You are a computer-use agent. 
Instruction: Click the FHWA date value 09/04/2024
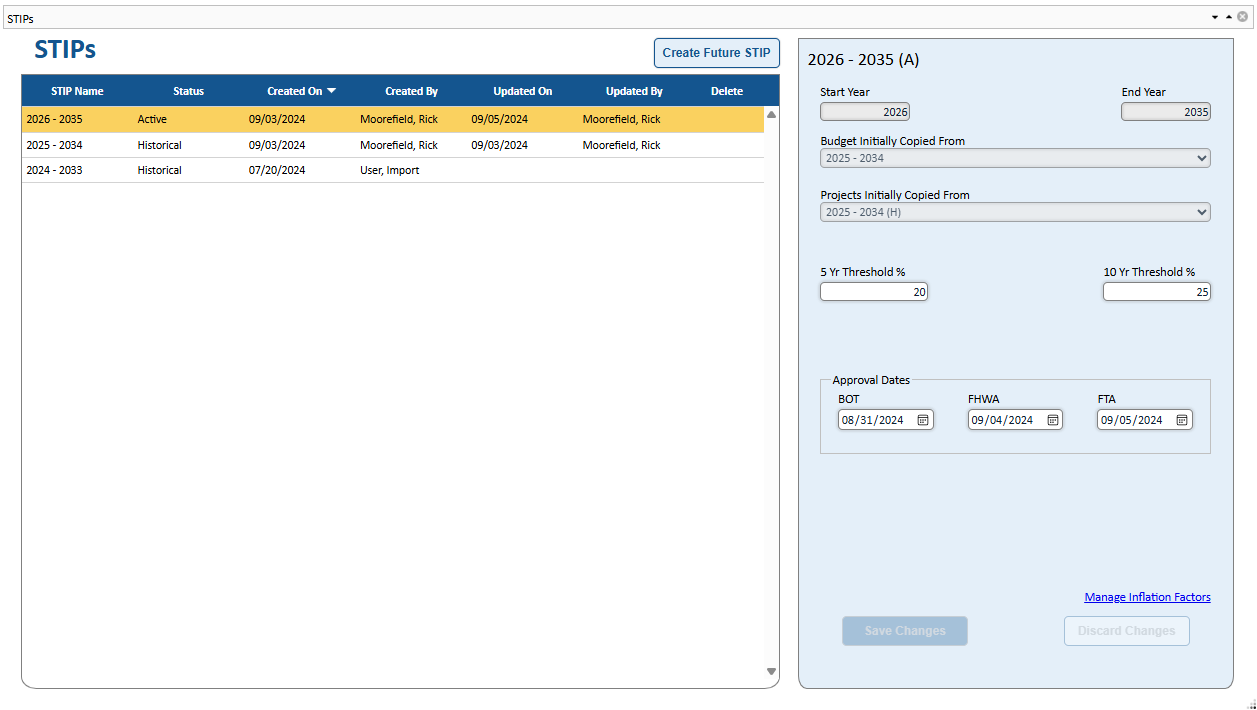coord(1002,420)
